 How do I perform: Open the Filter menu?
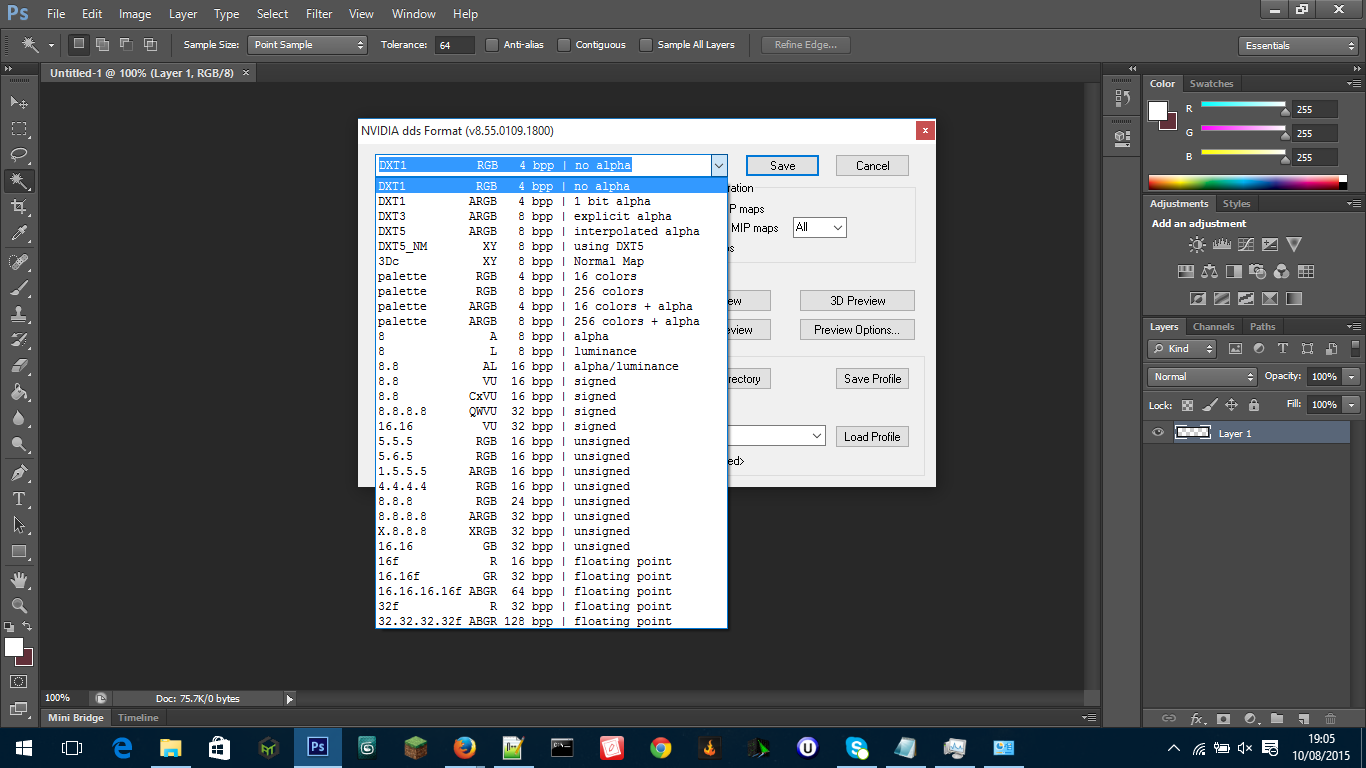click(x=319, y=14)
